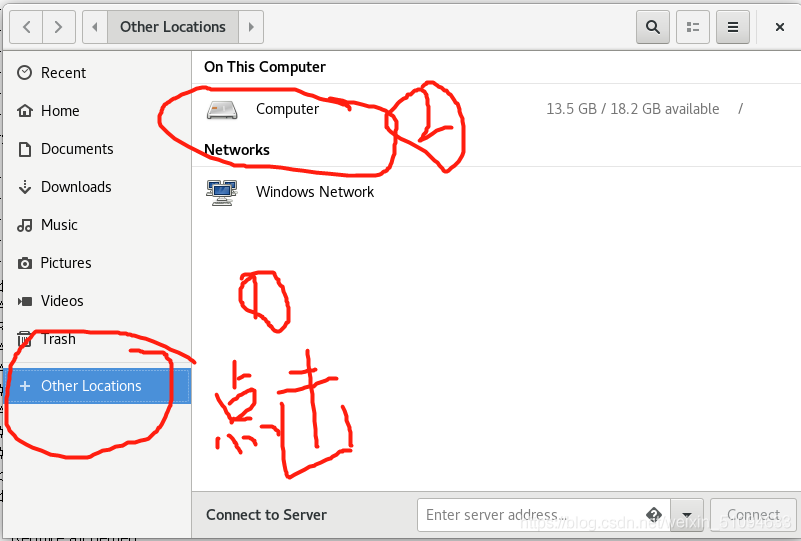Screen dimensions: 801x541
Task: Expand the recent servers dropdown arrow
Action: 687,515
